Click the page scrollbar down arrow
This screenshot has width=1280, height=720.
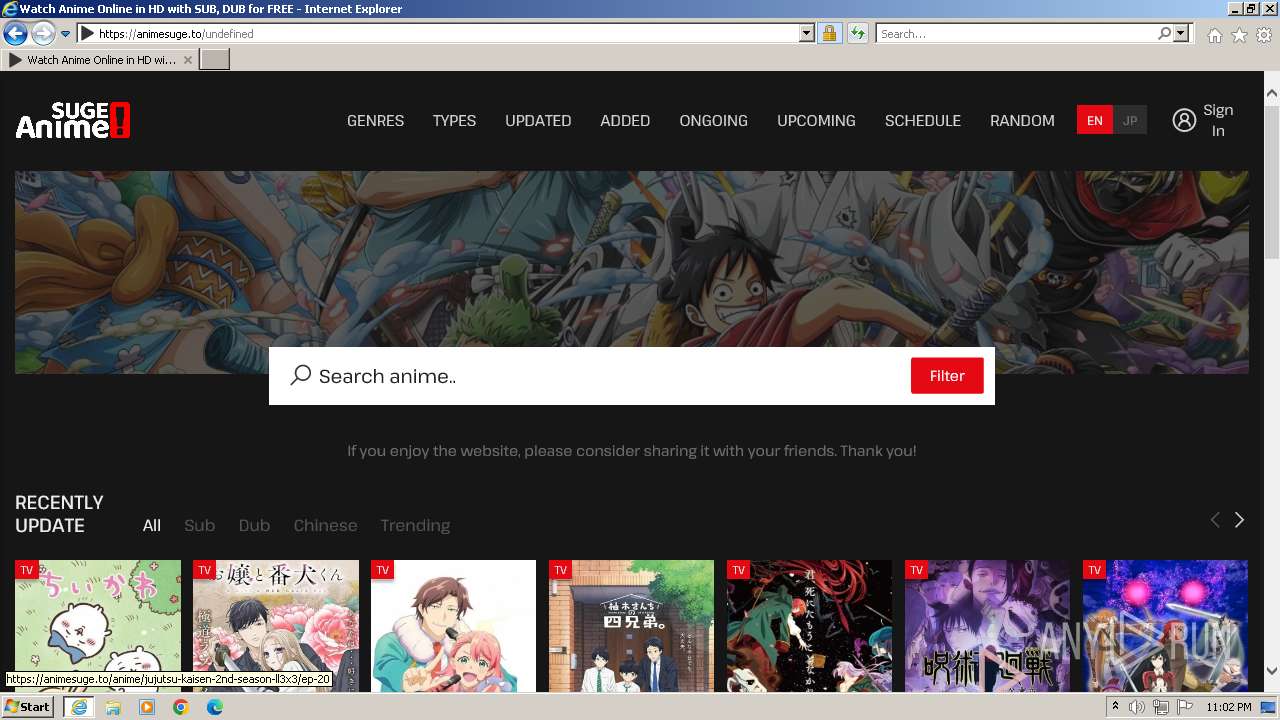pos(1271,671)
